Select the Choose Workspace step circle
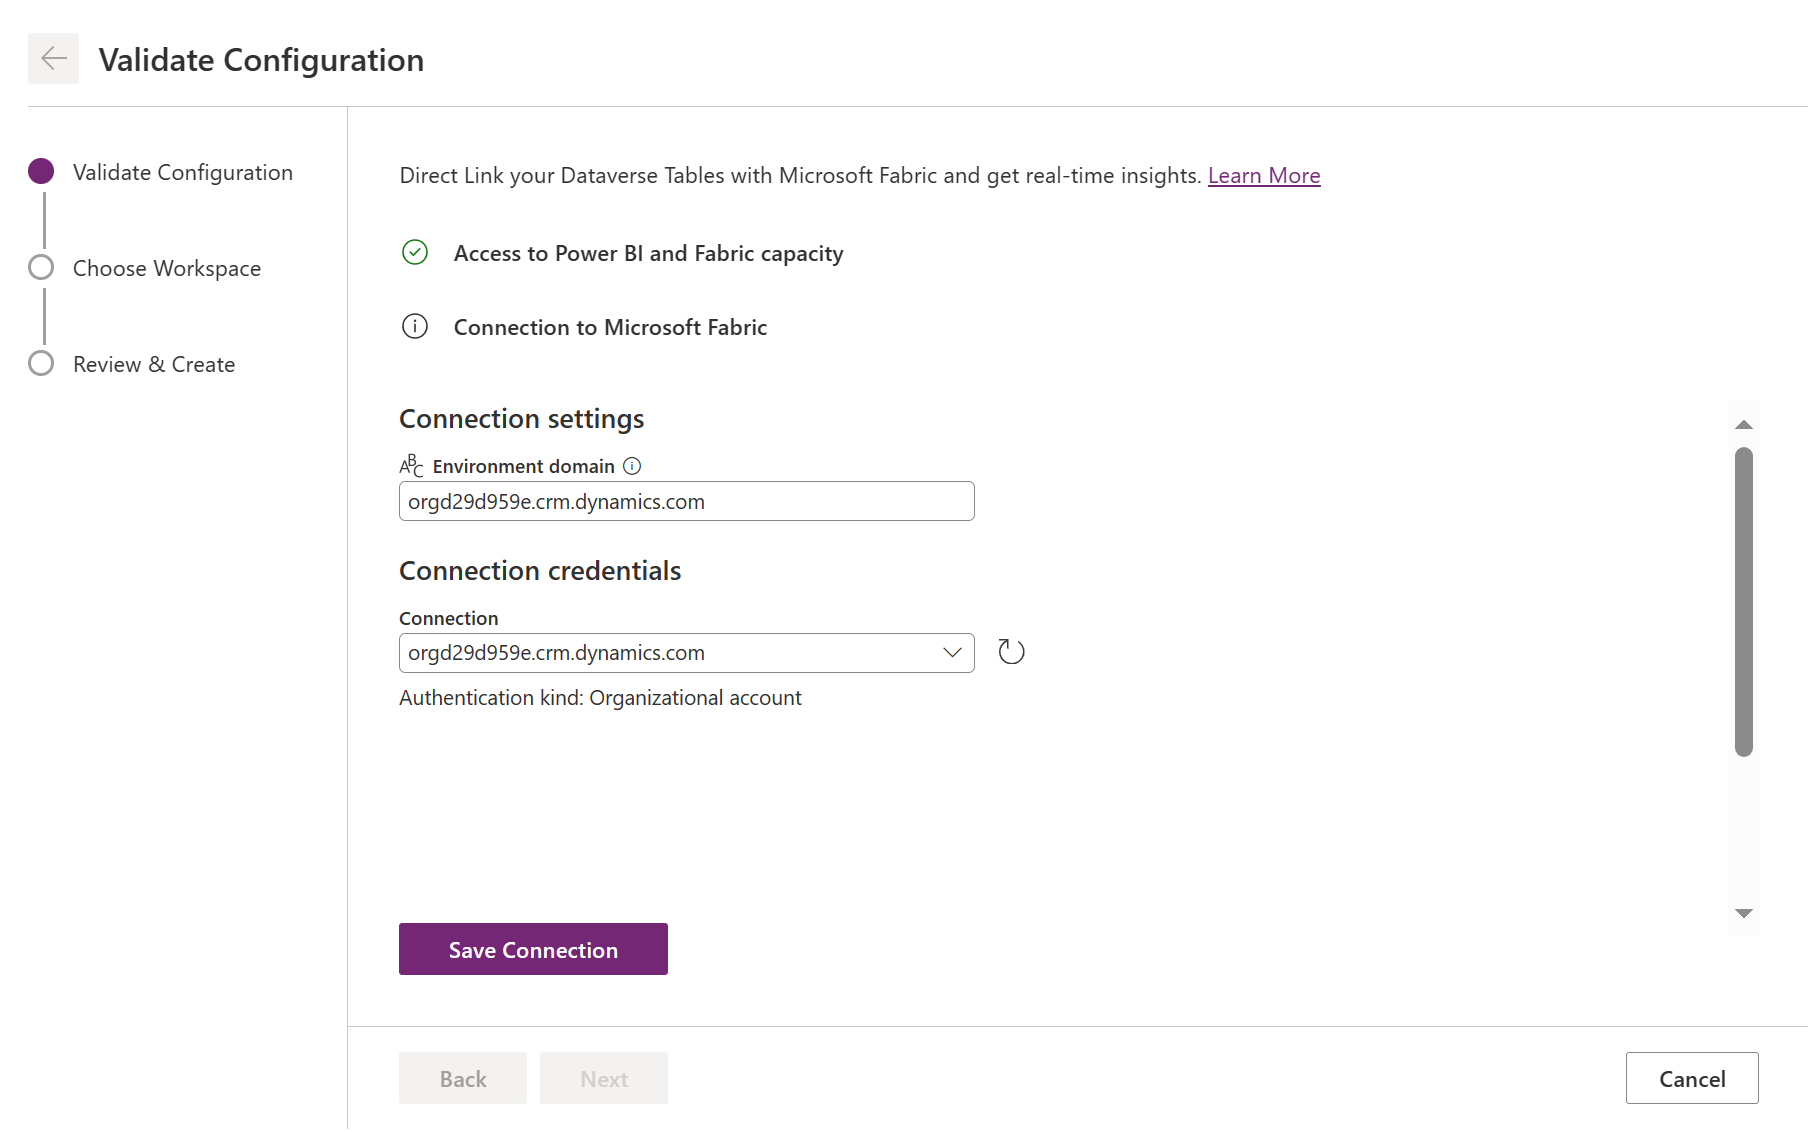This screenshot has height=1132, width=1808. [41, 267]
